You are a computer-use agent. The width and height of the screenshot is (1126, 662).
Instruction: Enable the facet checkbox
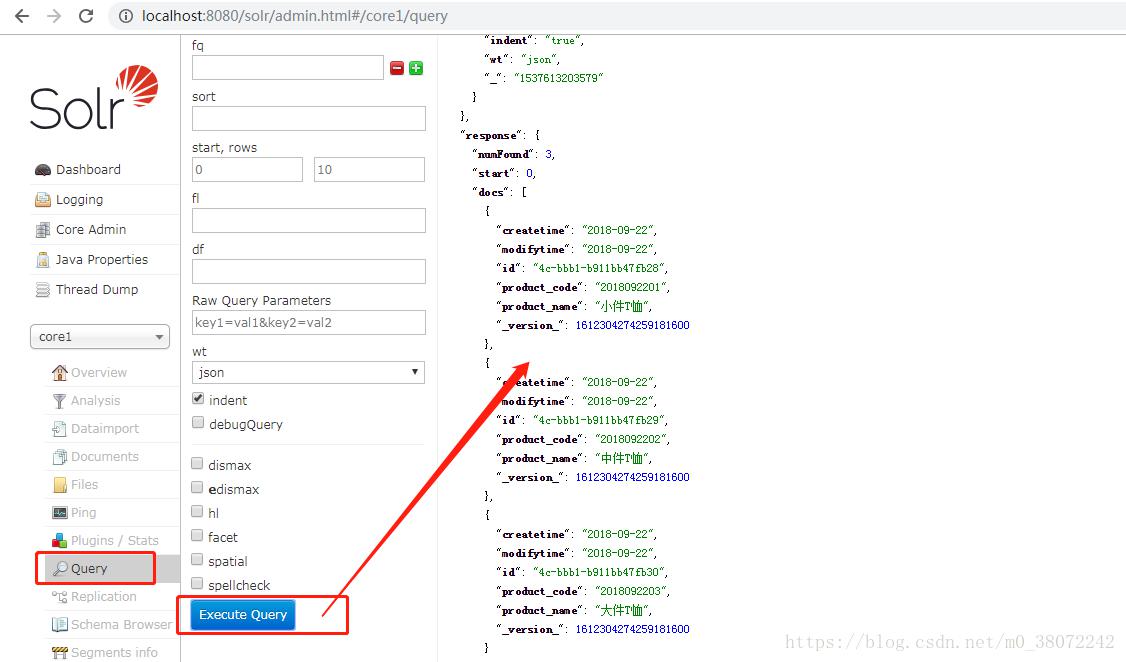198,536
